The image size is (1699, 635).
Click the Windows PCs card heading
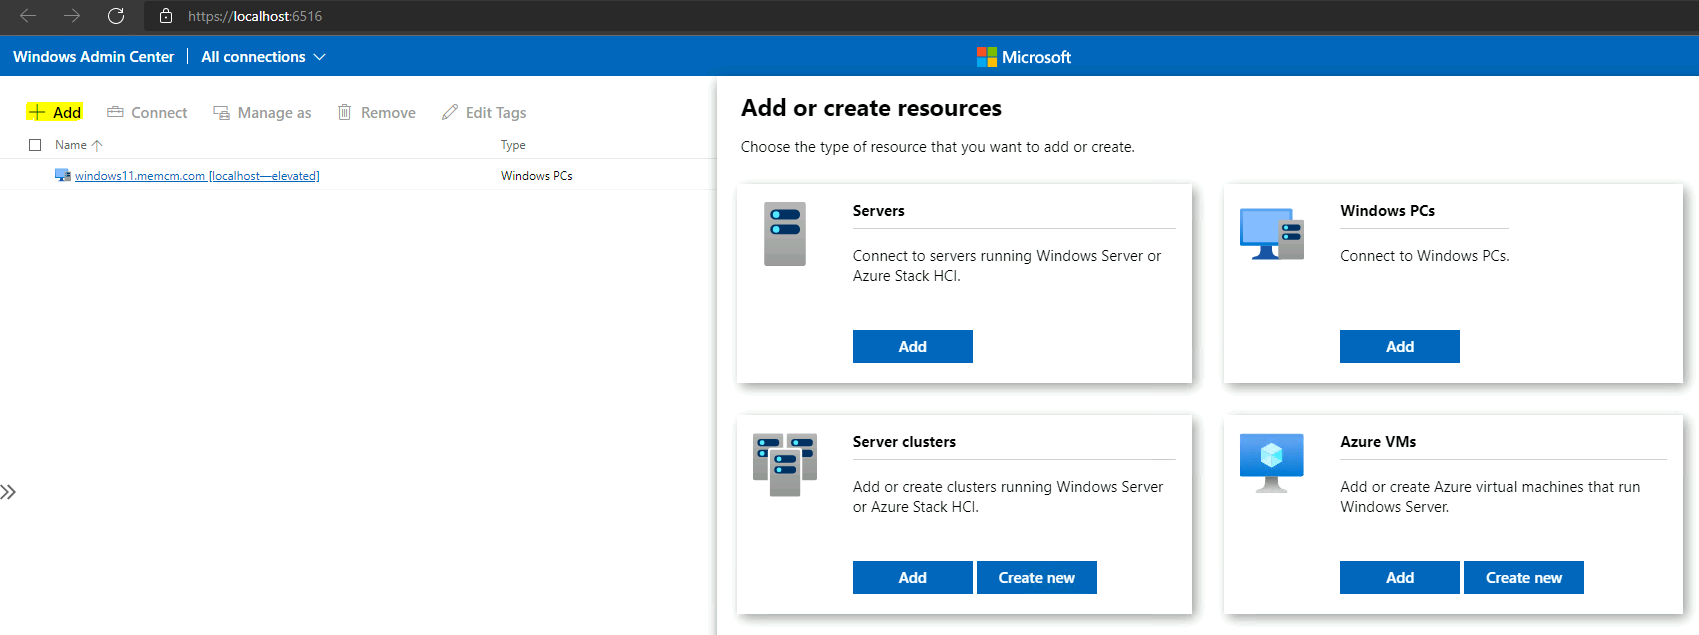(1388, 211)
